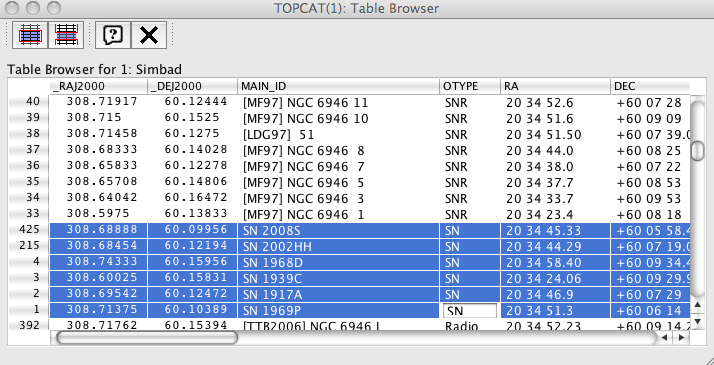Click the RA value 20 34 24.06
Image resolution: width=714 pixels, height=365 pixels.
click(555, 279)
